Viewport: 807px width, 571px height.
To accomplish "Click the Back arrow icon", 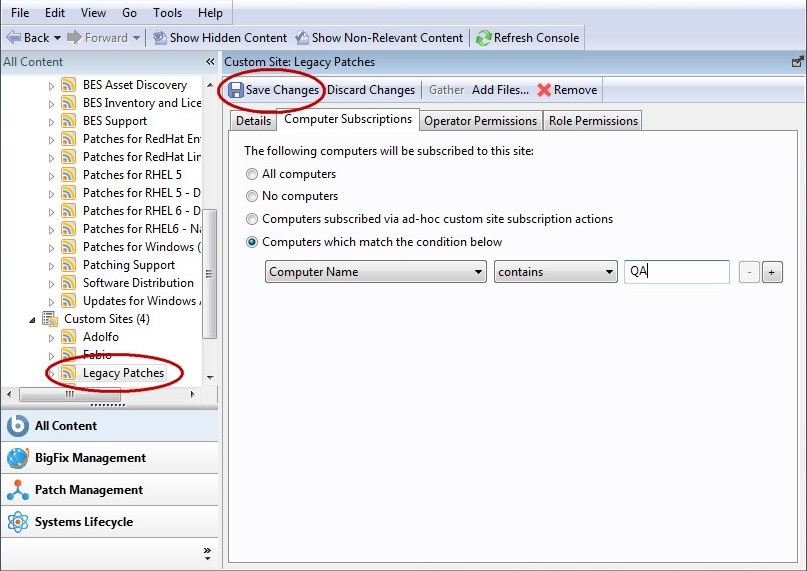I will click(x=13, y=38).
